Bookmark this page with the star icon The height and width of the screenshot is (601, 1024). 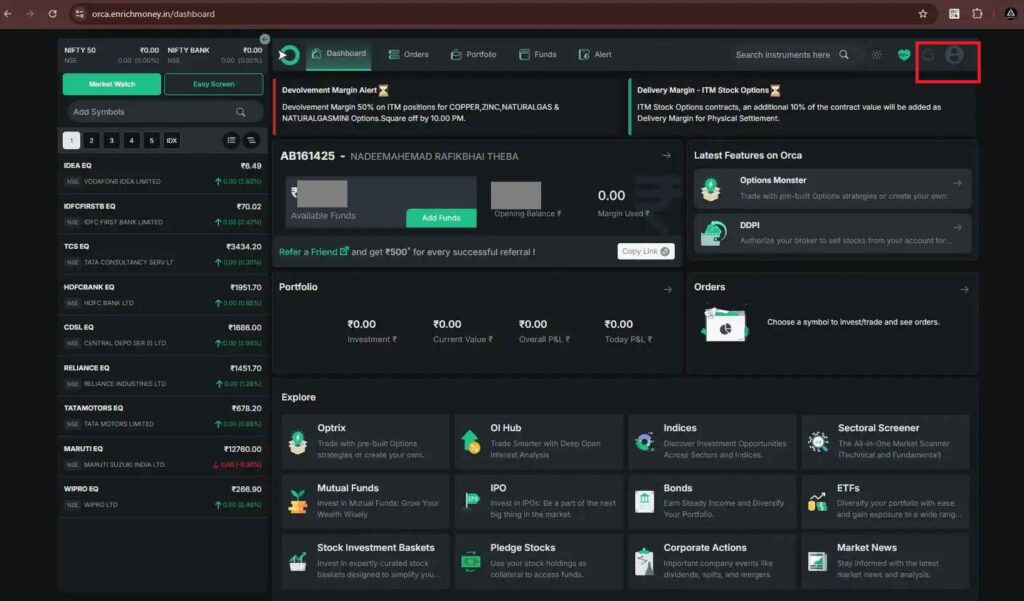click(923, 14)
